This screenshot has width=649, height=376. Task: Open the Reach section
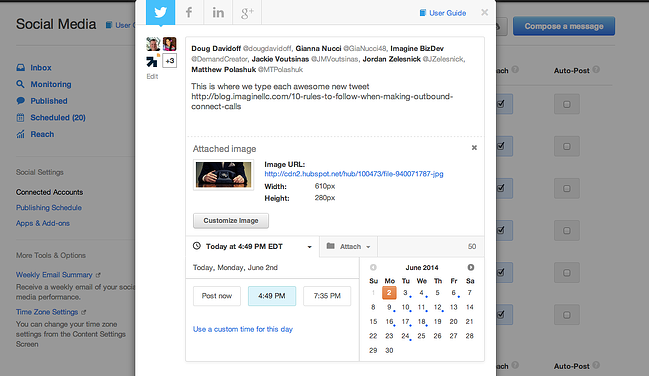pyautogui.click(x=42, y=134)
